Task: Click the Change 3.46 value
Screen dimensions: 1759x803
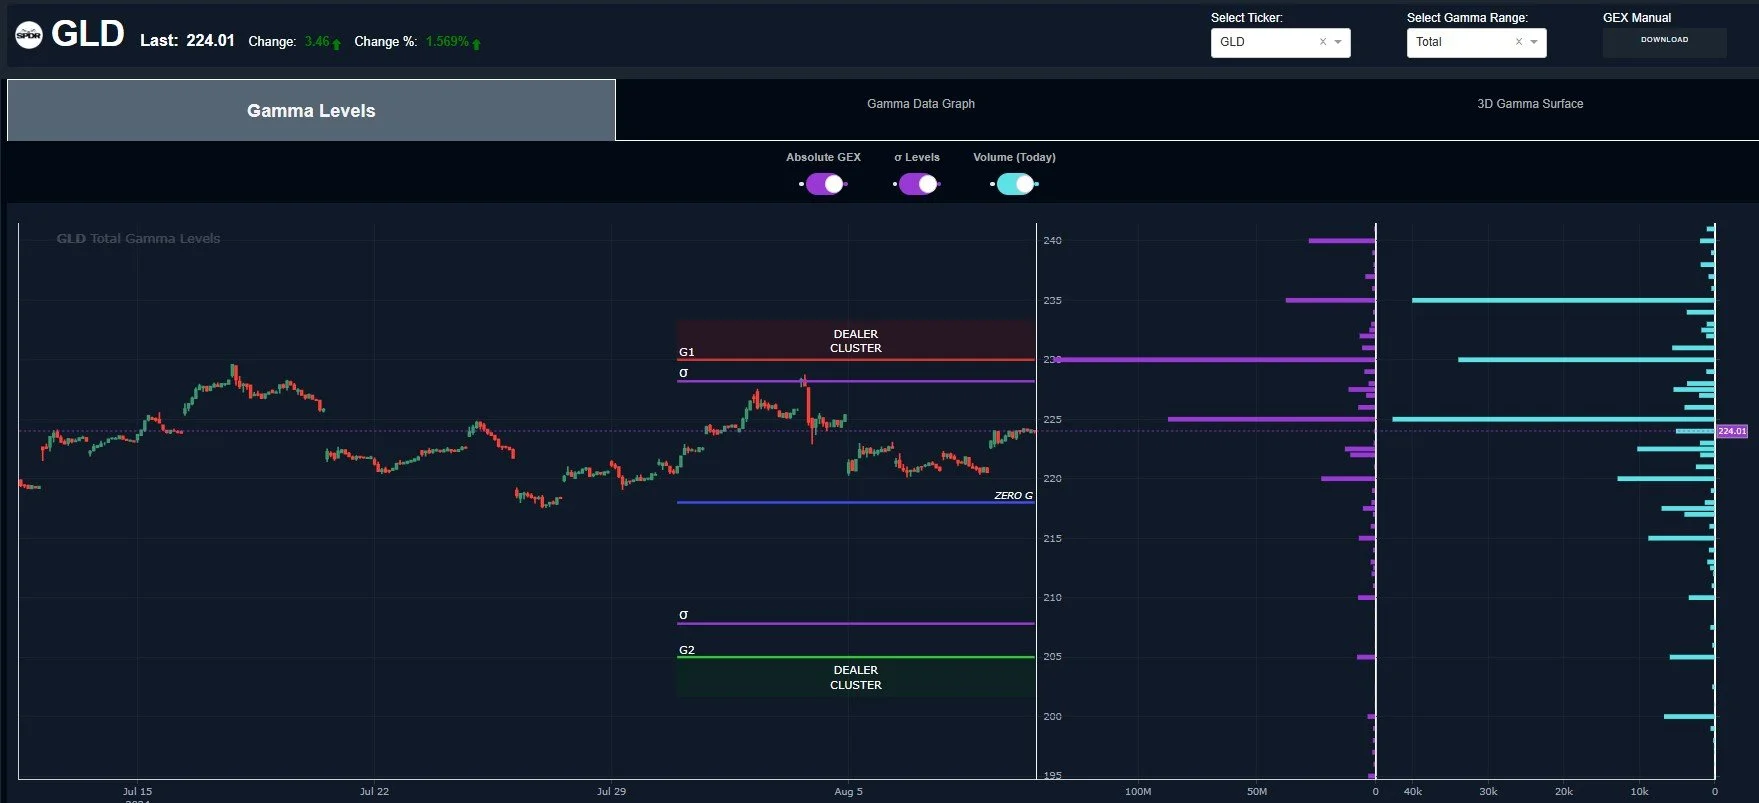Action: (x=317, y=42)
